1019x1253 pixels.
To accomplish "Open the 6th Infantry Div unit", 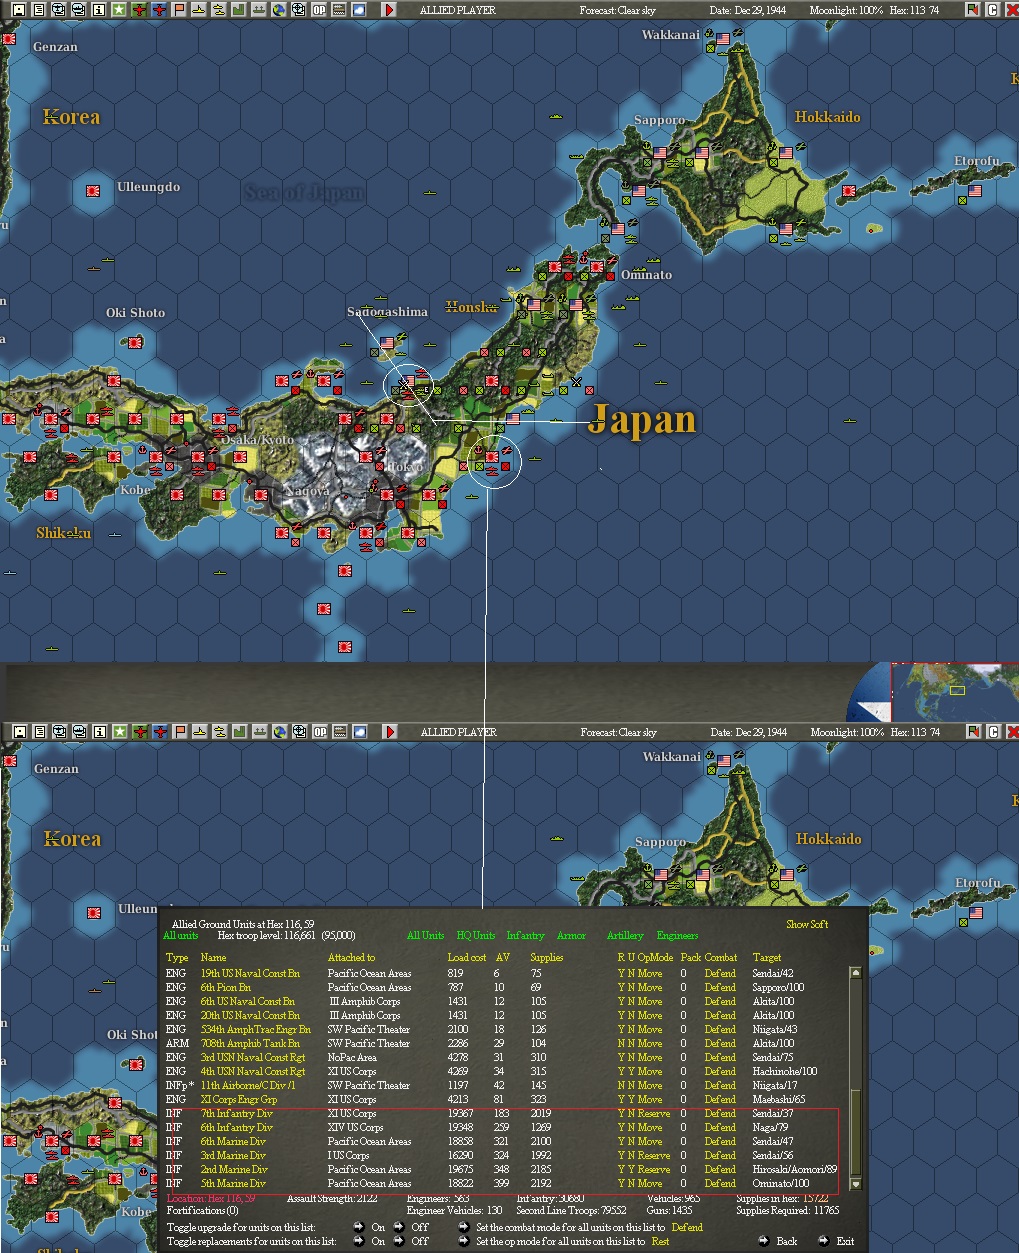I will click(236, 1127).
